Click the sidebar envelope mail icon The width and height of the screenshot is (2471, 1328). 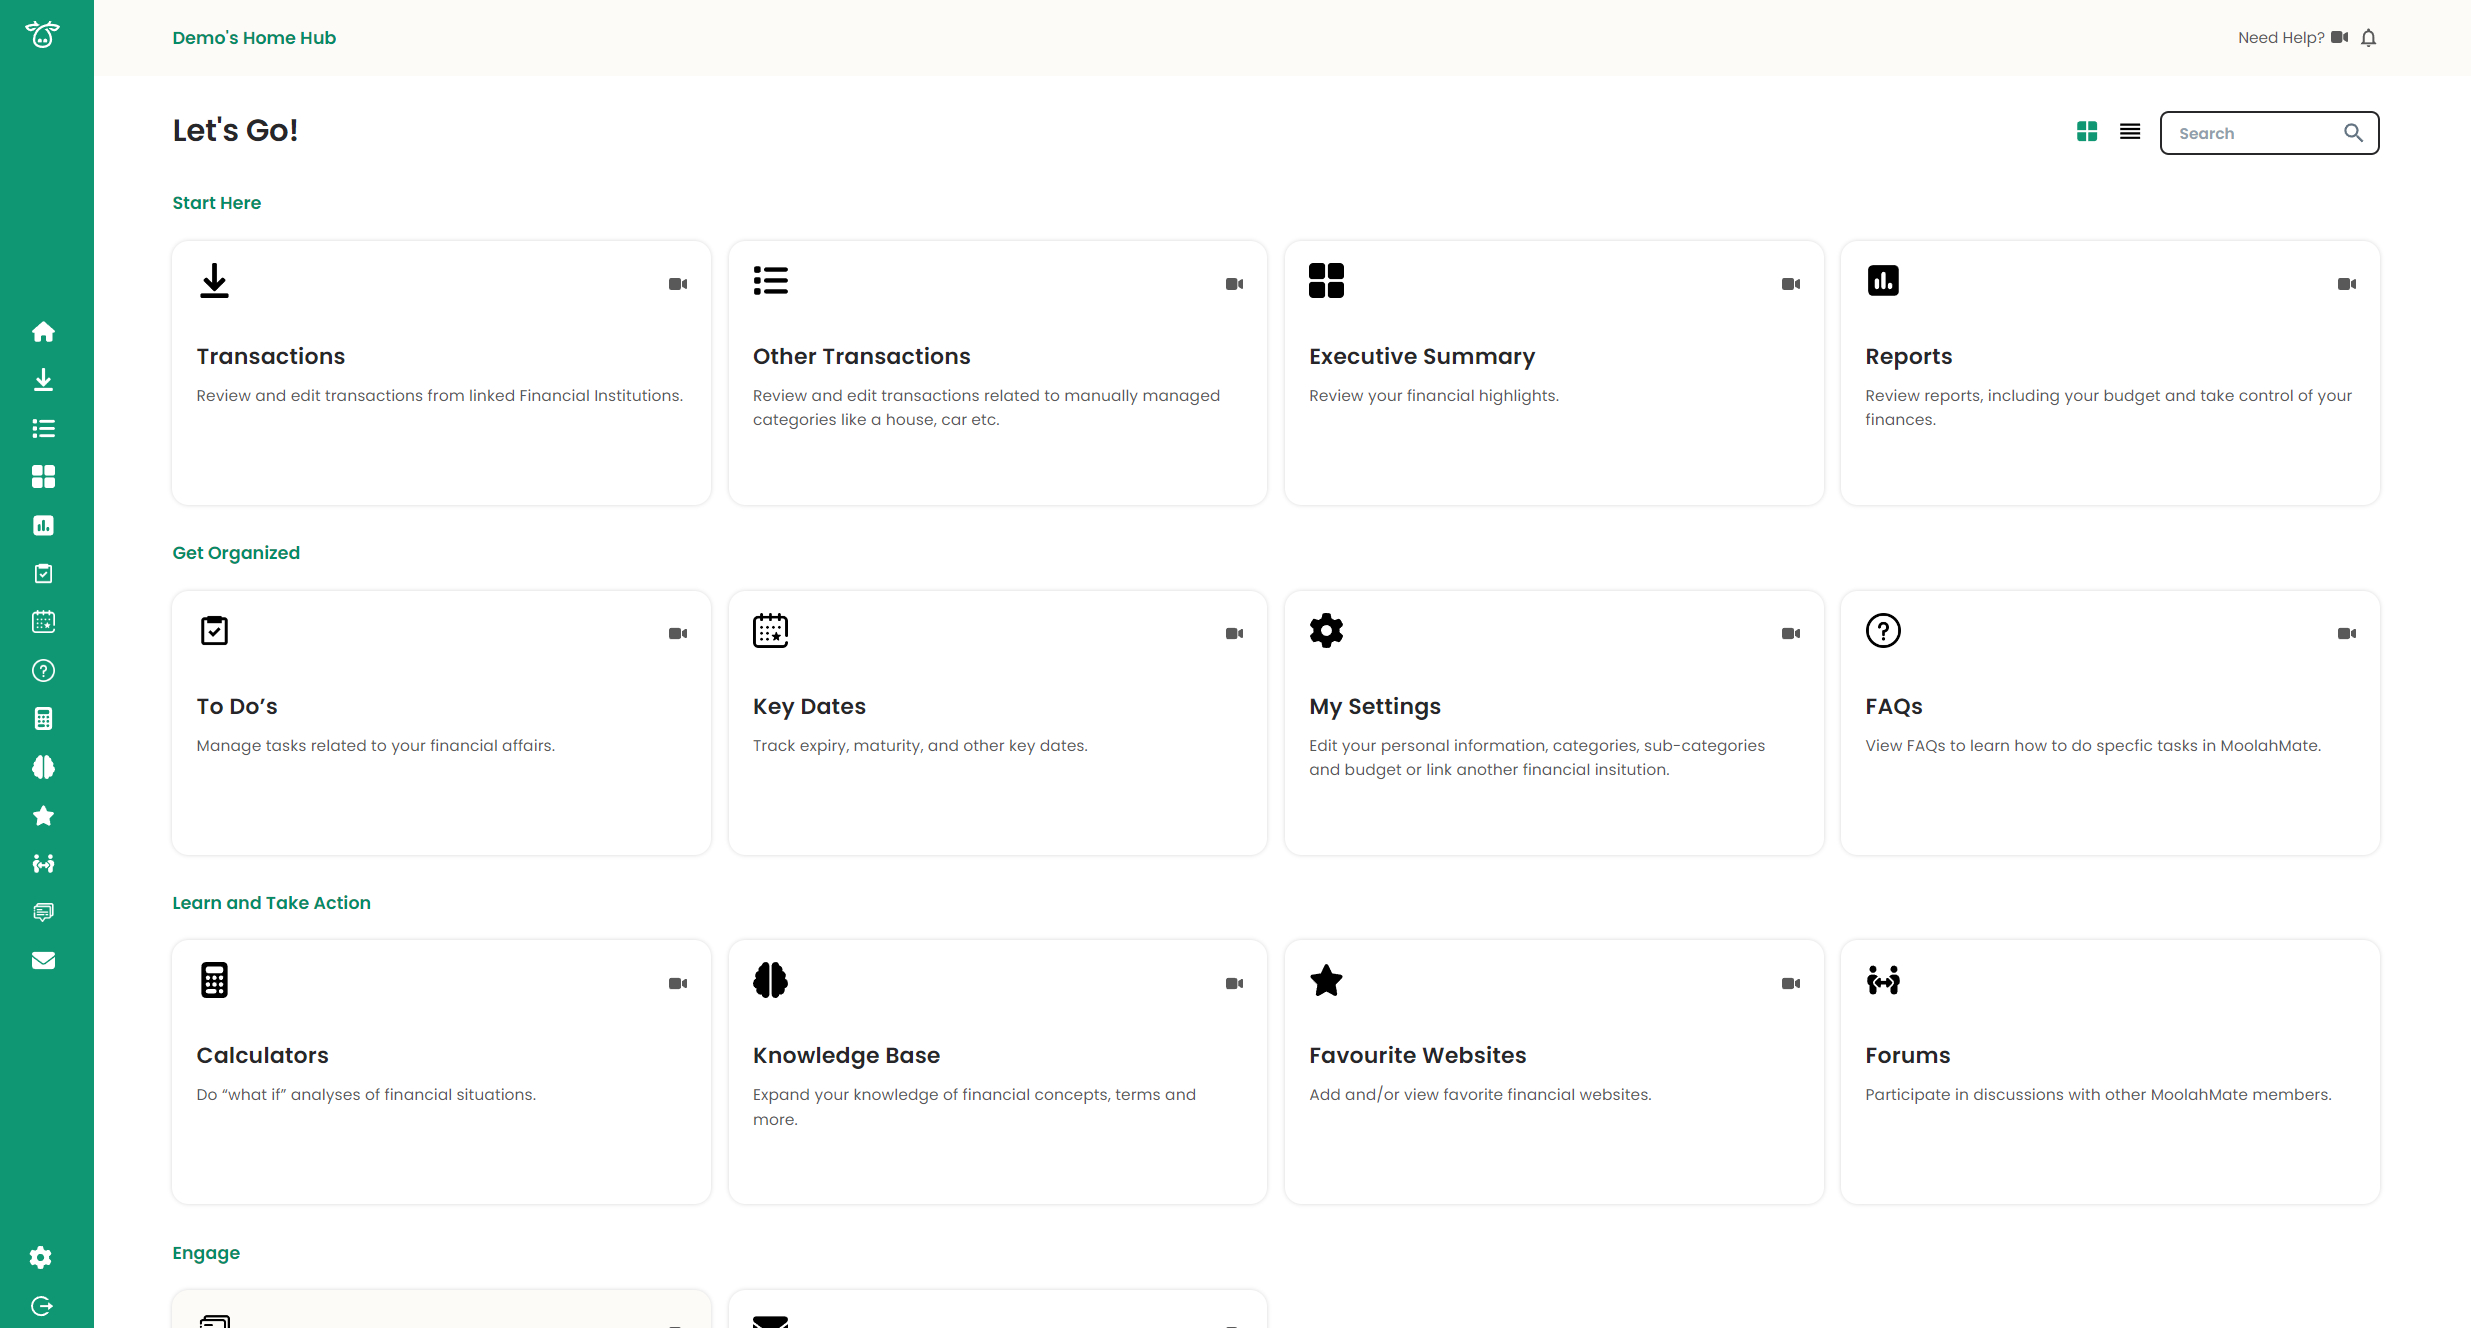point(43,961)
